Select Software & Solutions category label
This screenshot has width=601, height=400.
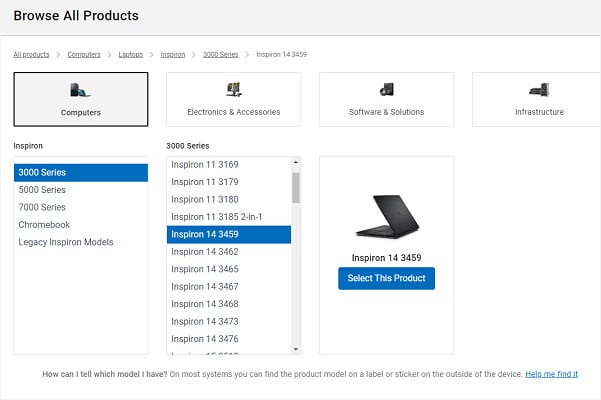pyautogui.click(x=386, y=112)
